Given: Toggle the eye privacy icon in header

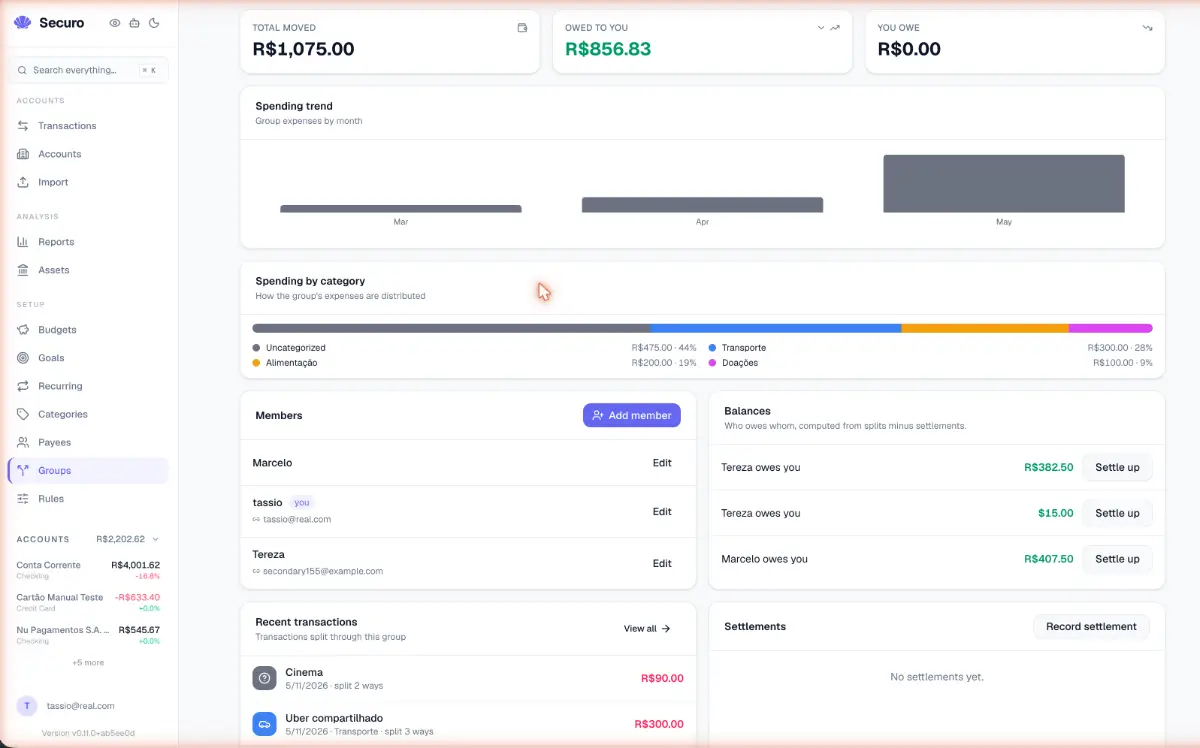Looking at the screenshot, I should (115, 22).
